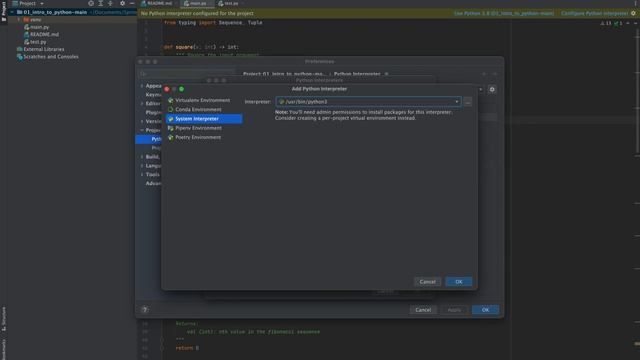Click Project breadcrumb in Preferences header
640x360 pixels.
click(x=284, y=74)
